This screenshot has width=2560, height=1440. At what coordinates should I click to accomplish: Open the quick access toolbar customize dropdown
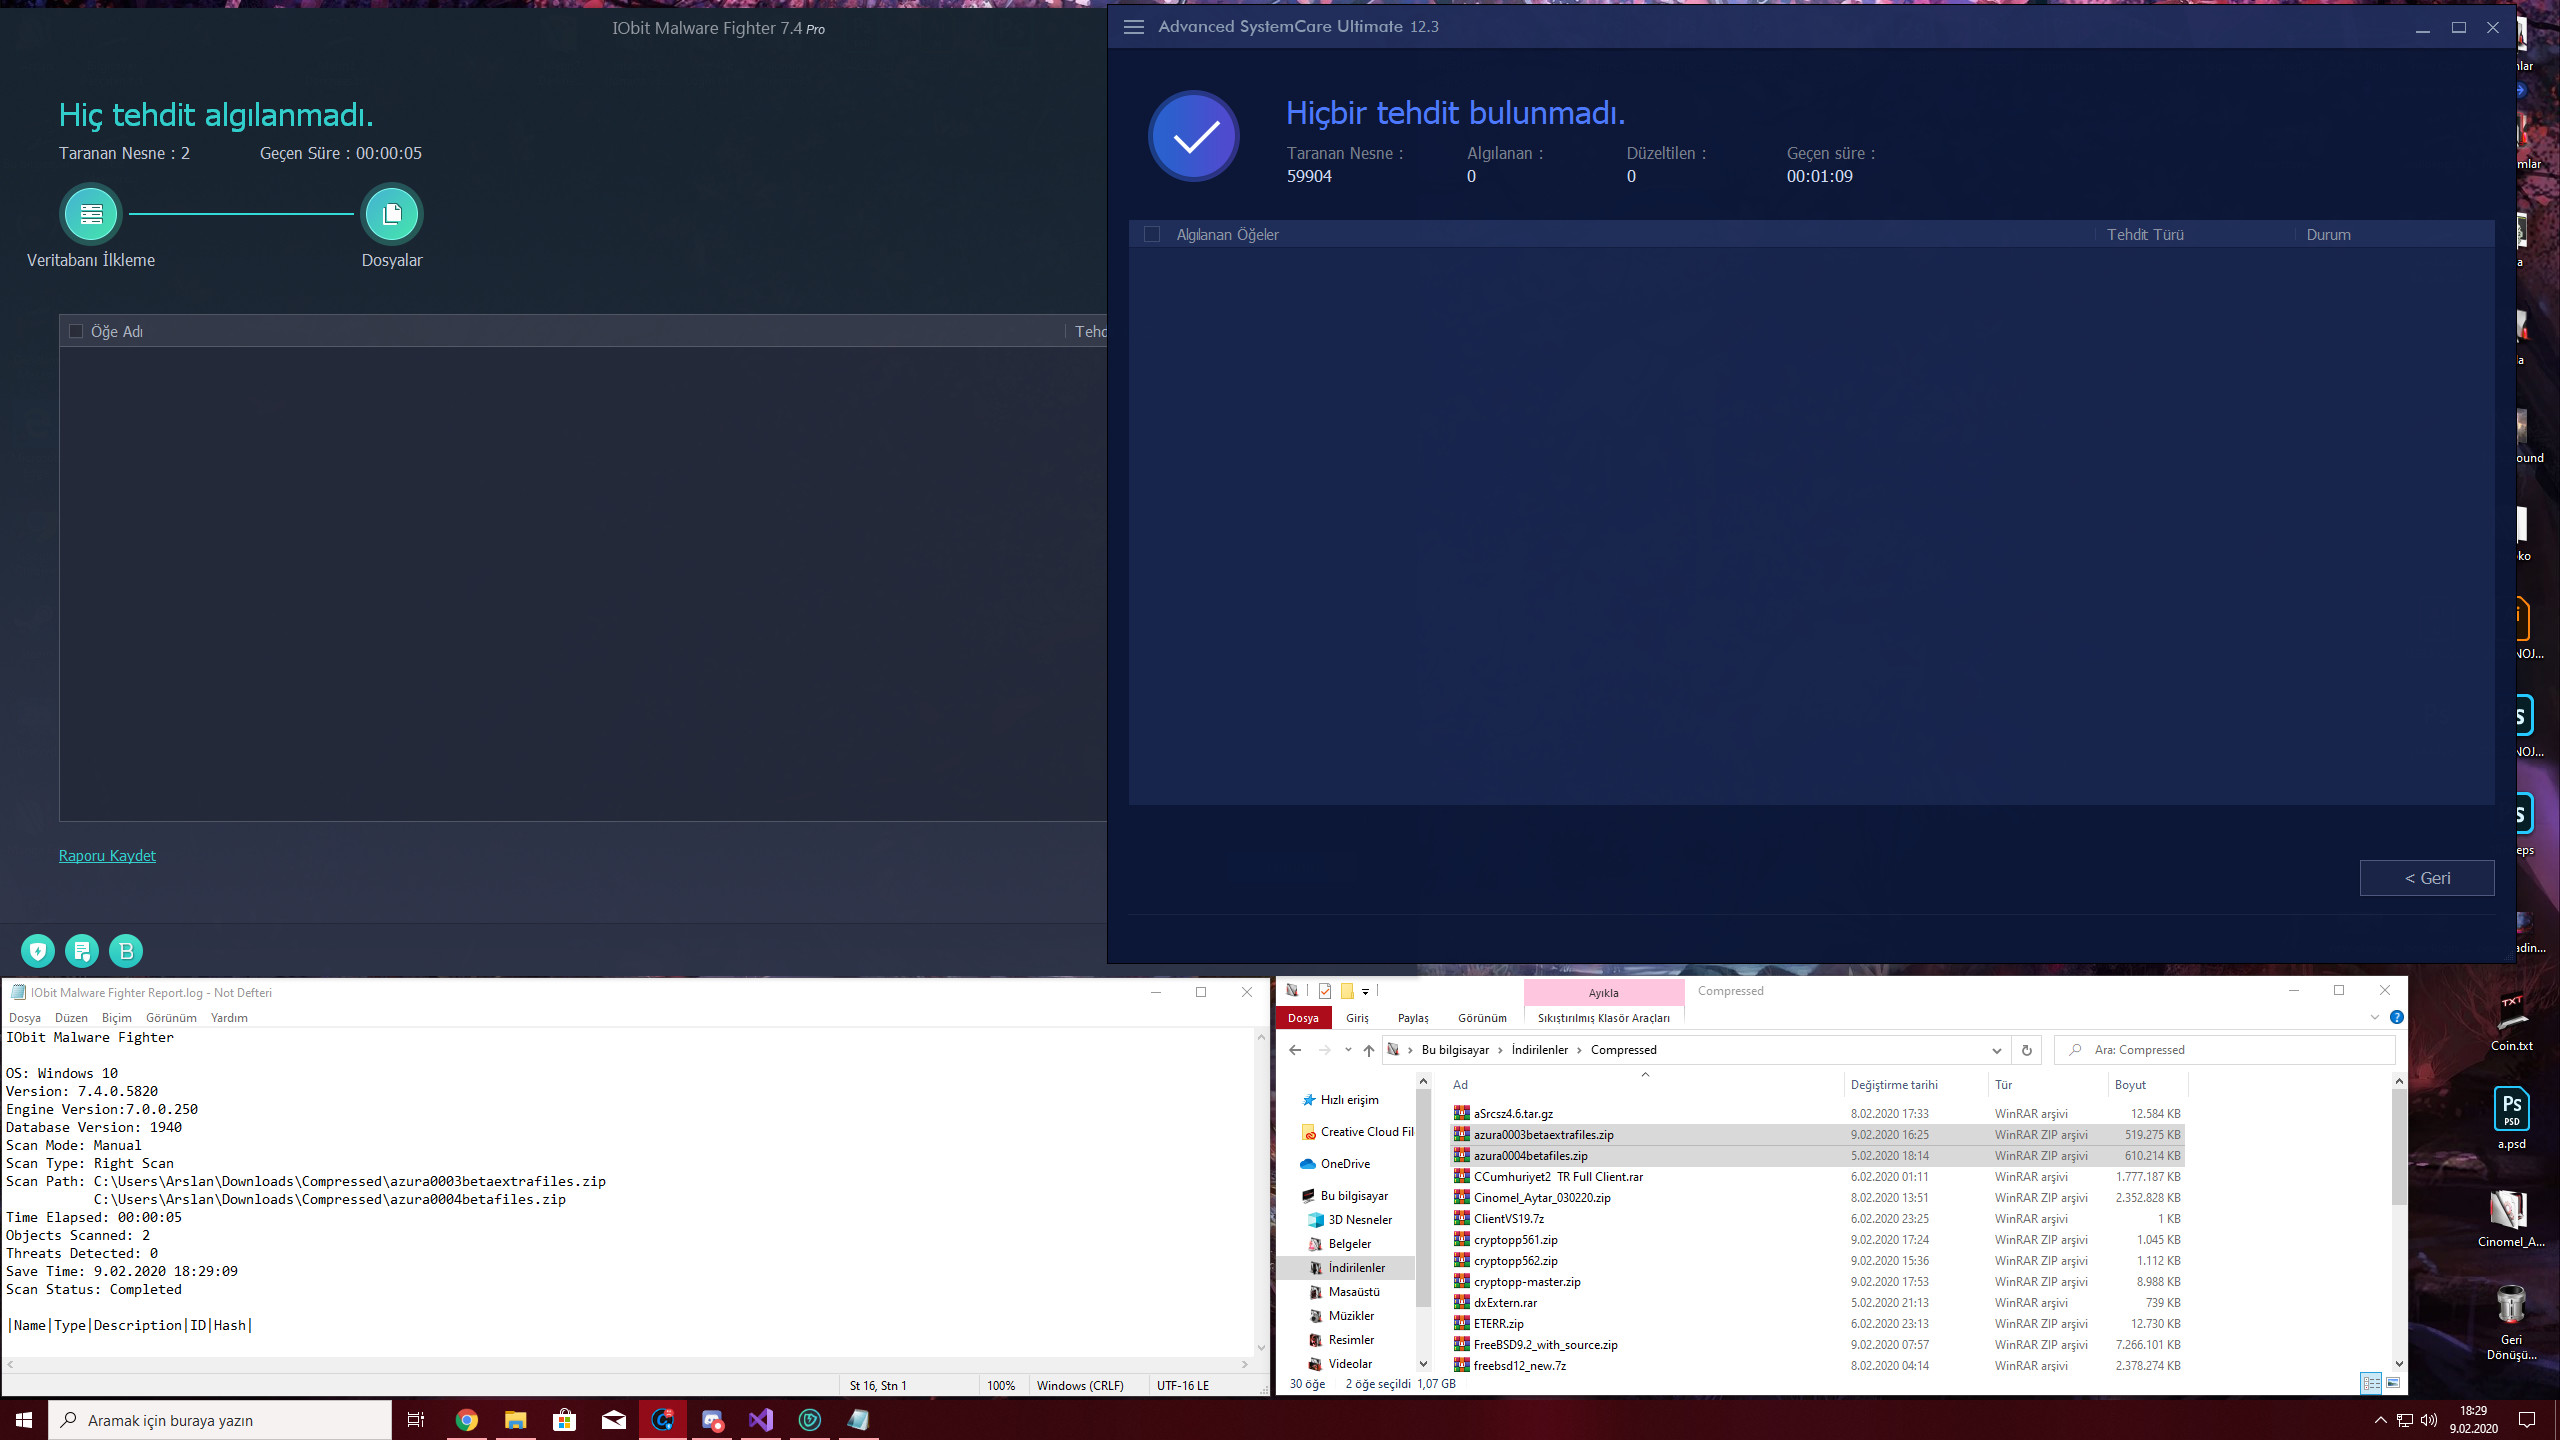1365,991
